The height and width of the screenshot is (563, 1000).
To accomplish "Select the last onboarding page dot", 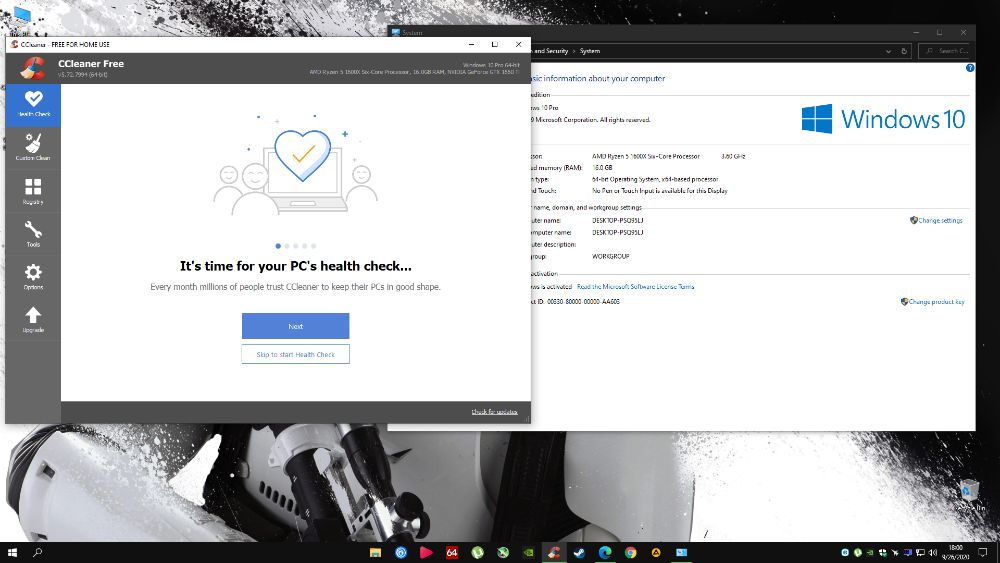I will coord(314,245).
